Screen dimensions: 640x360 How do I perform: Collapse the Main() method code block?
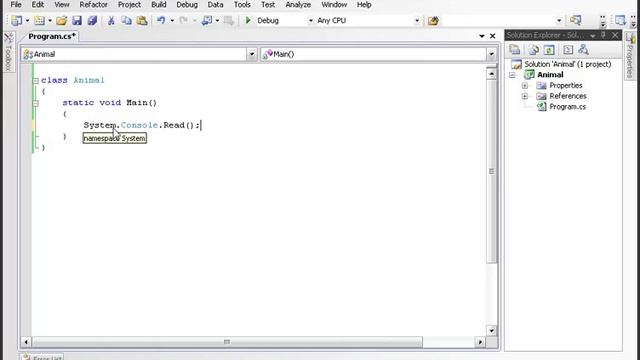(36, 103)
